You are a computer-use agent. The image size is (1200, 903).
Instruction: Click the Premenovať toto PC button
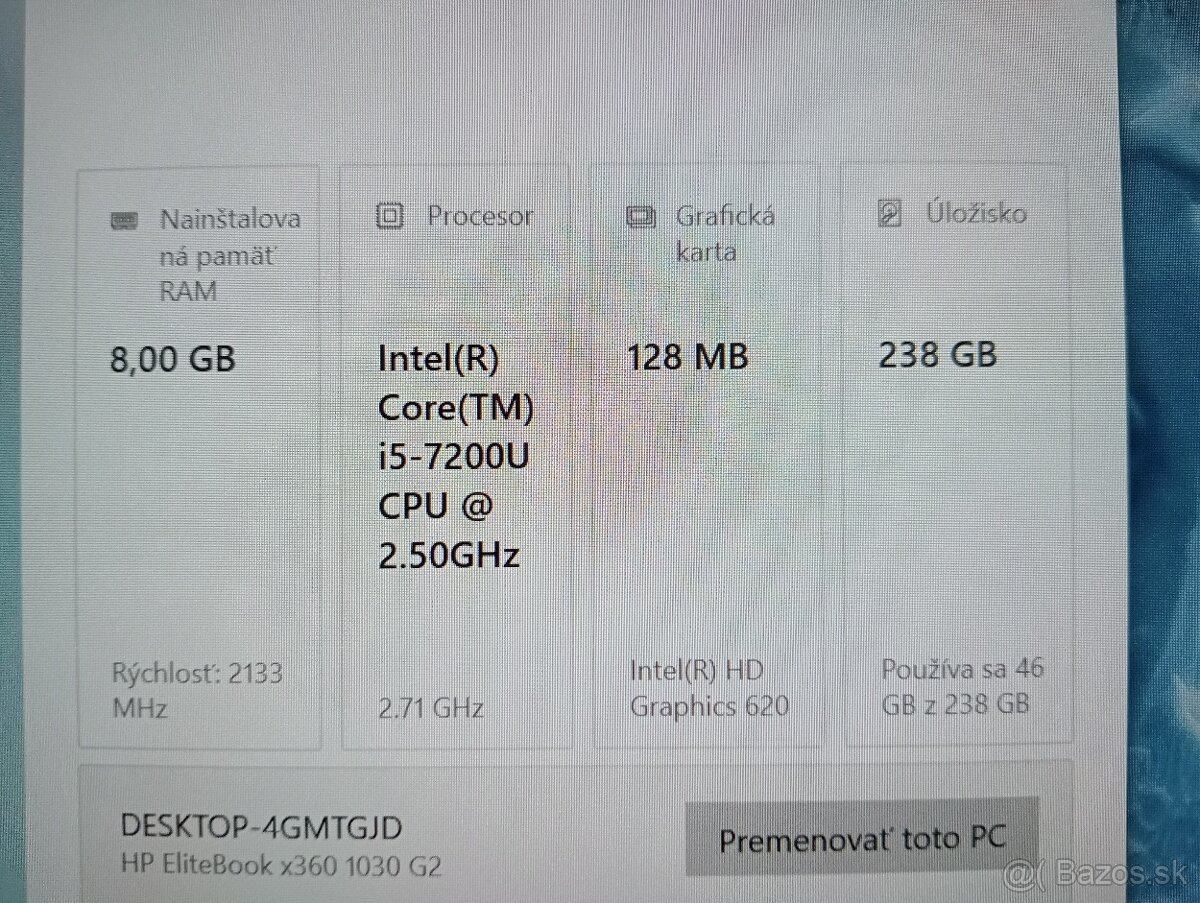coord(862,838)
